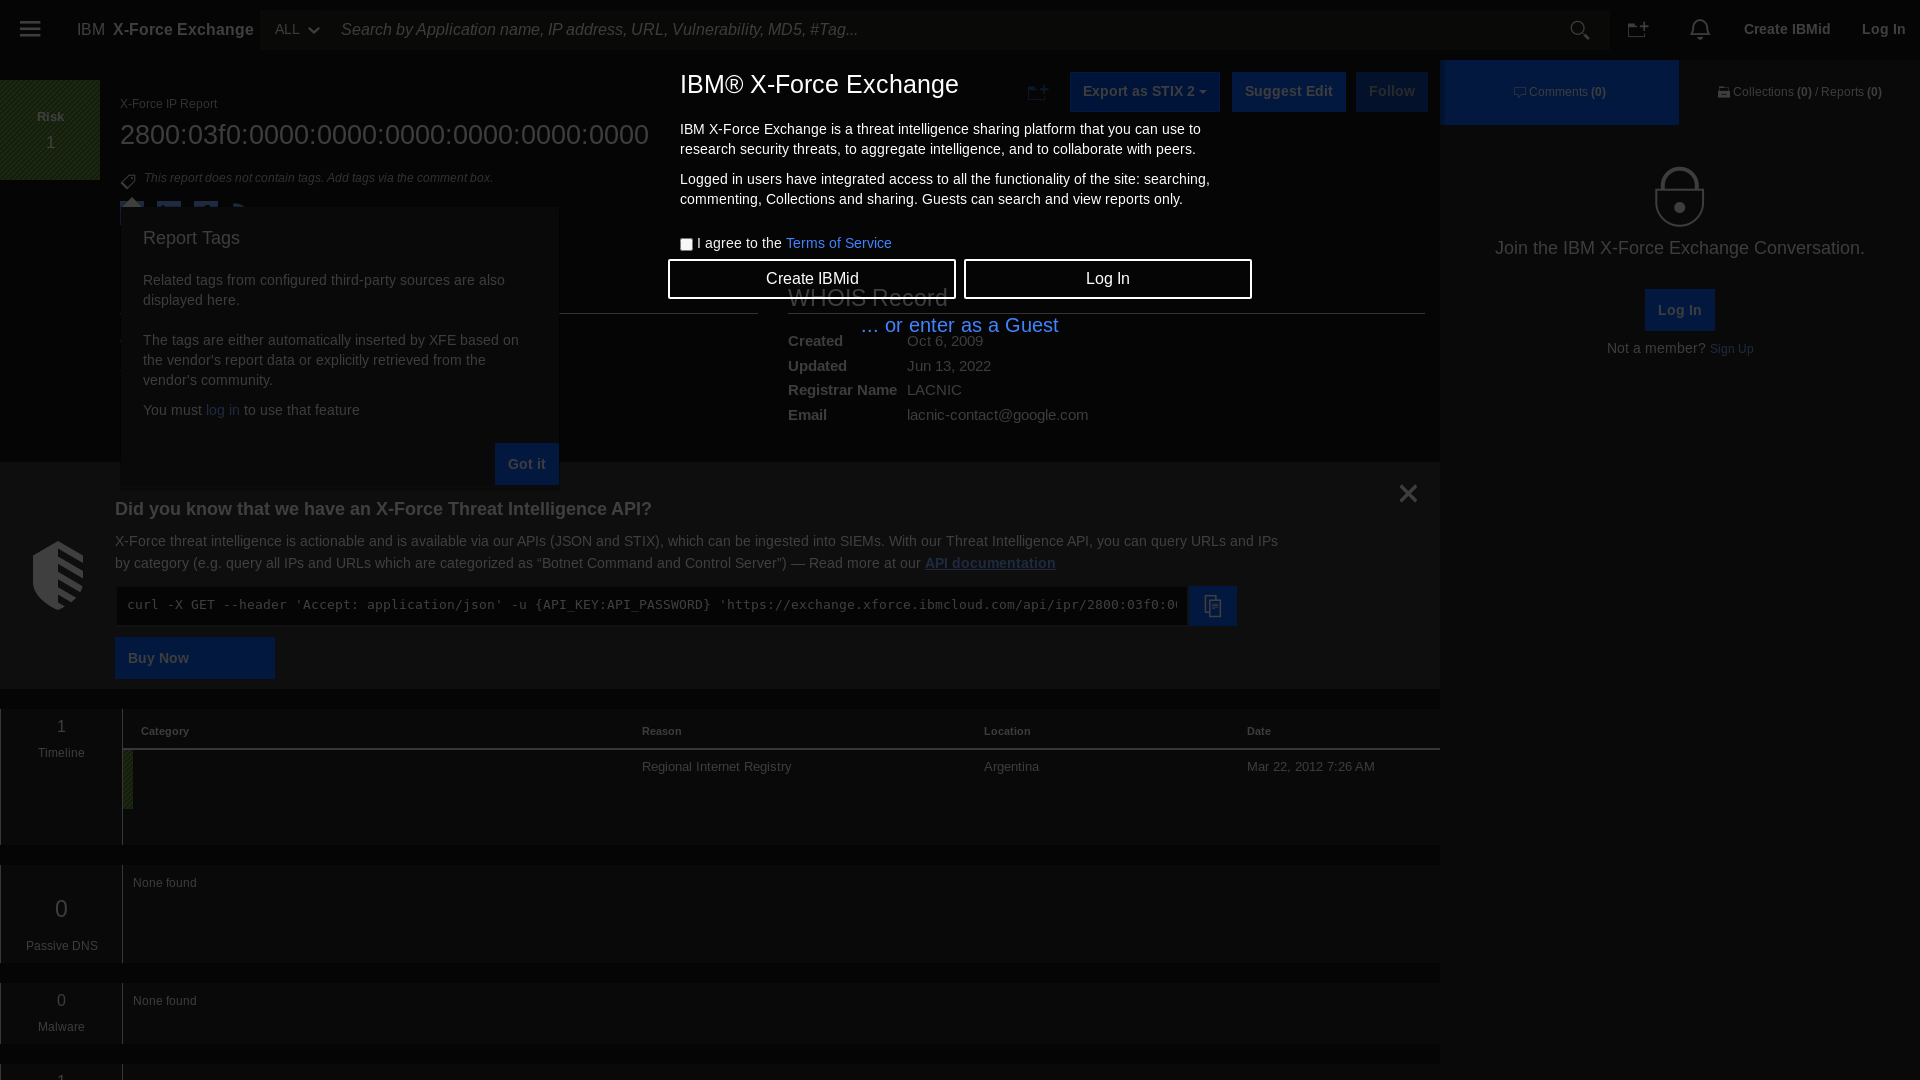Click the report tag icon
The height and width of the screenshot is (1080, 1920).
[x=128, y=181]
